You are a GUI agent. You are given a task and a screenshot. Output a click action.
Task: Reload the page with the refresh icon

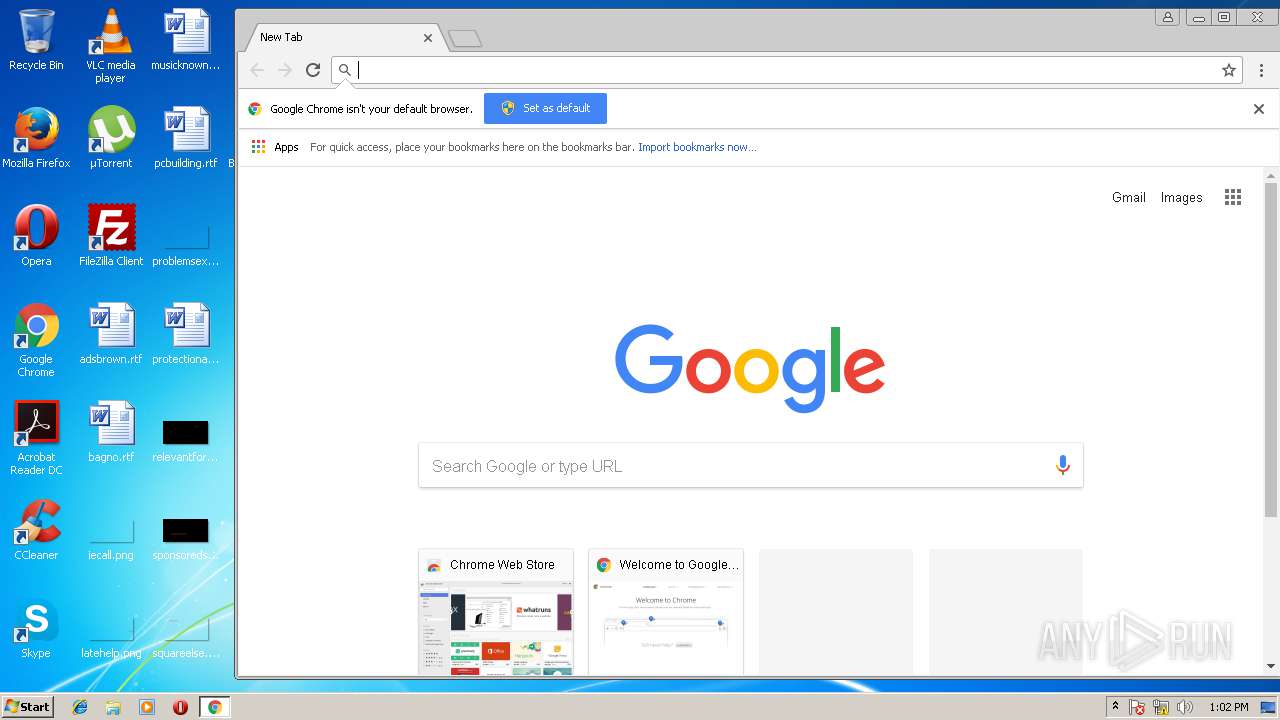[x=313, y=70]
